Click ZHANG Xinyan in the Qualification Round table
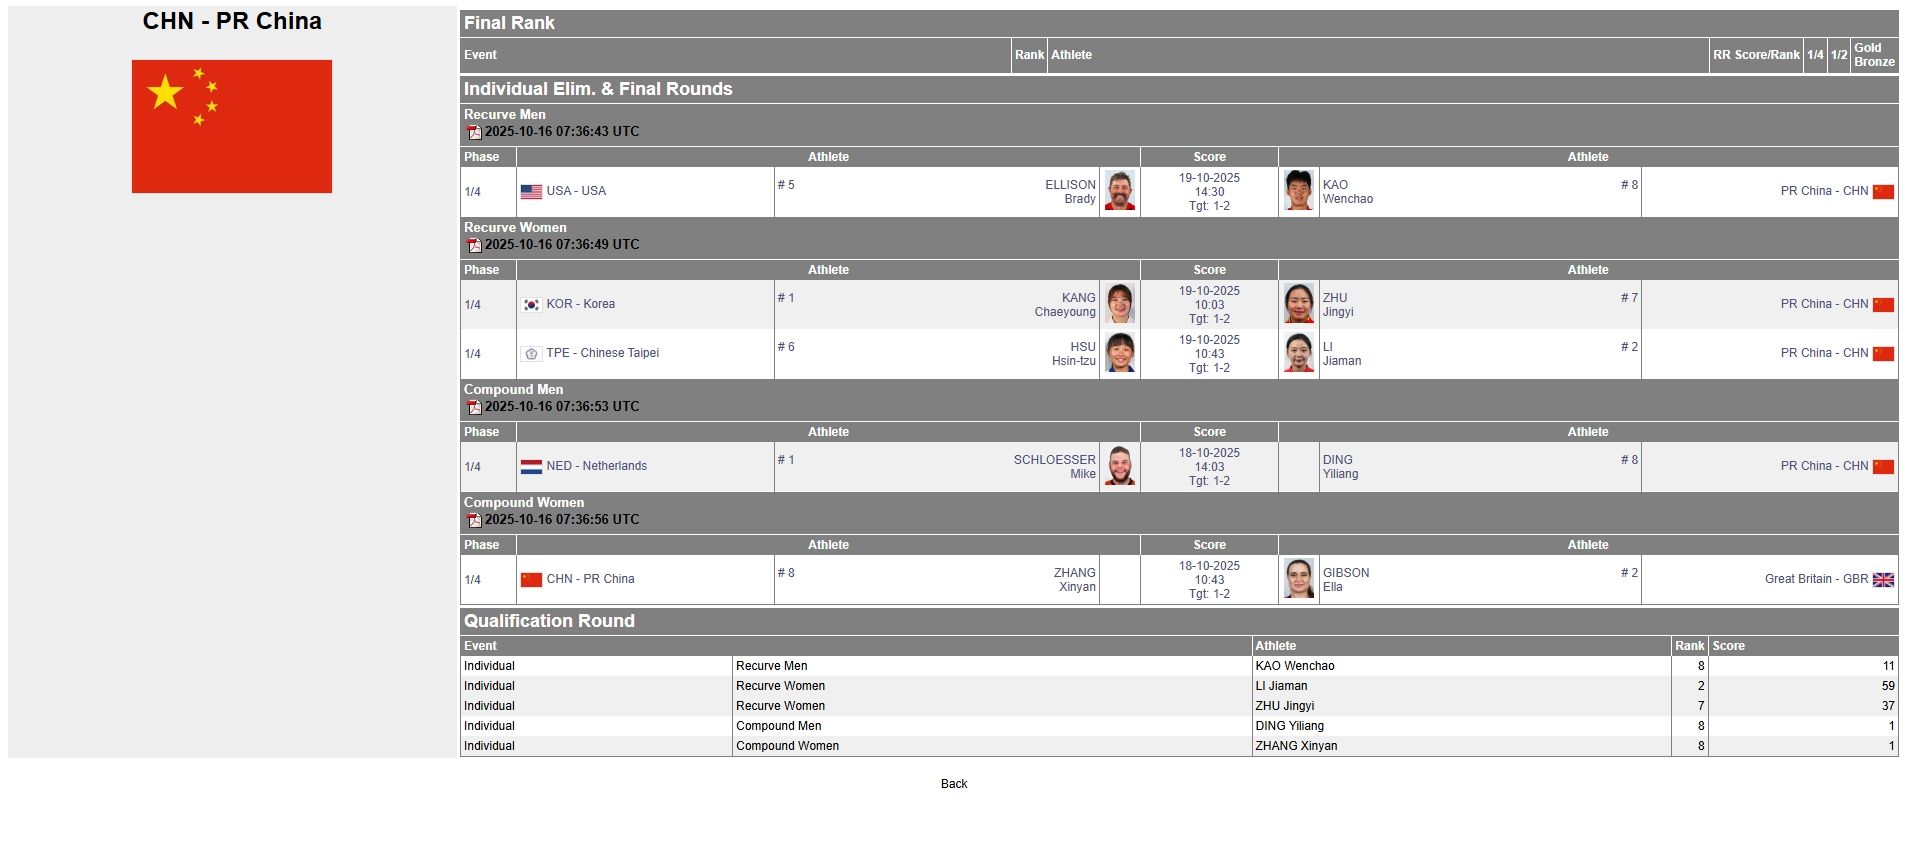1910x844 pixels. pyautogui.click(x=1296, y=746)
